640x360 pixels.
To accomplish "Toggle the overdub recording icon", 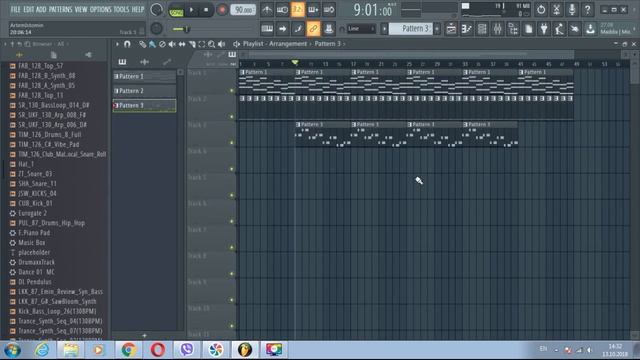I will coord(313,9).
